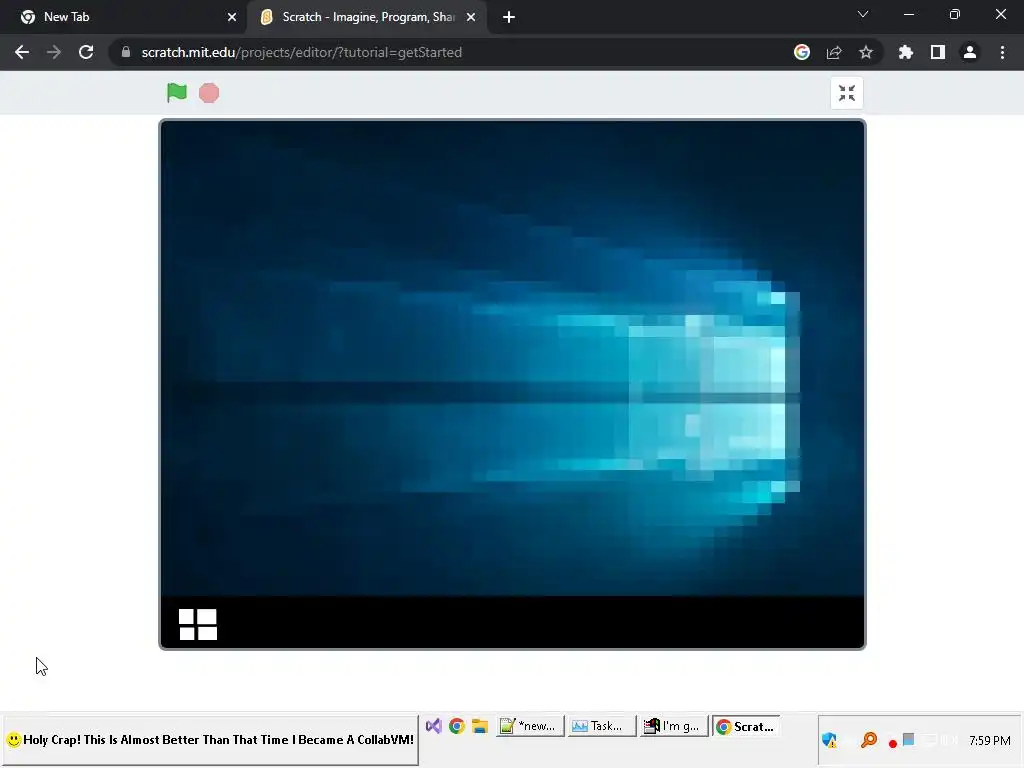This screenshot has width=1024, height=768.
Task: Select the Scratch - Imagine, Program tab
Action: (366, 17)
